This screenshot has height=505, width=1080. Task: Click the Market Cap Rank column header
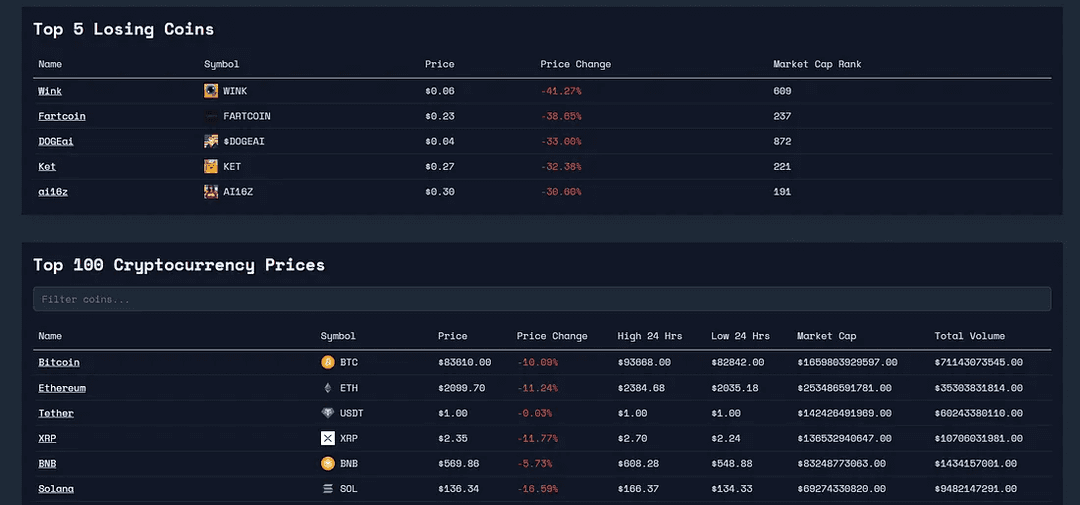(817, 64)
